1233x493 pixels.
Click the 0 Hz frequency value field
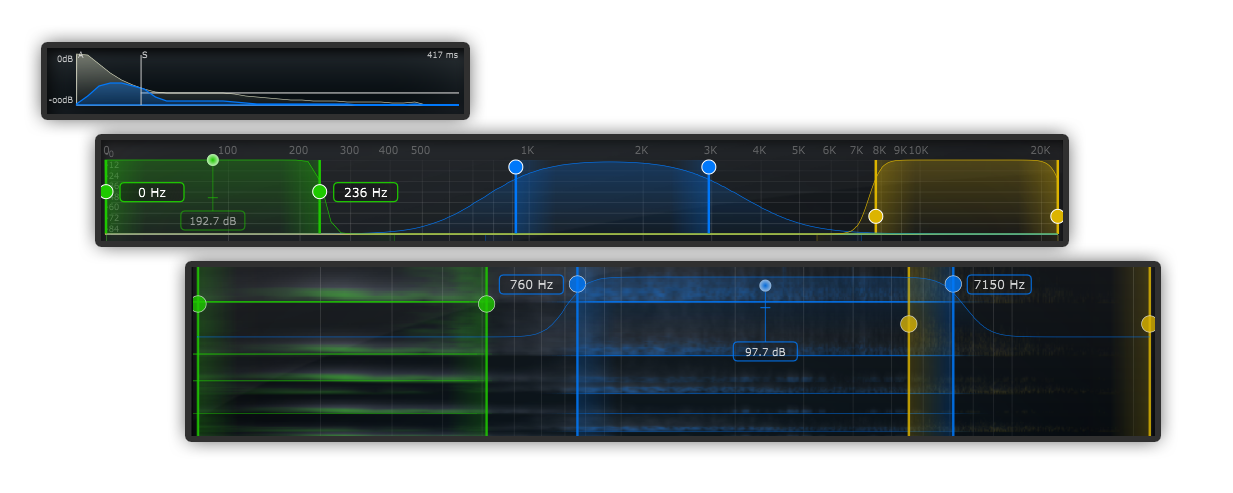point(152,192)
